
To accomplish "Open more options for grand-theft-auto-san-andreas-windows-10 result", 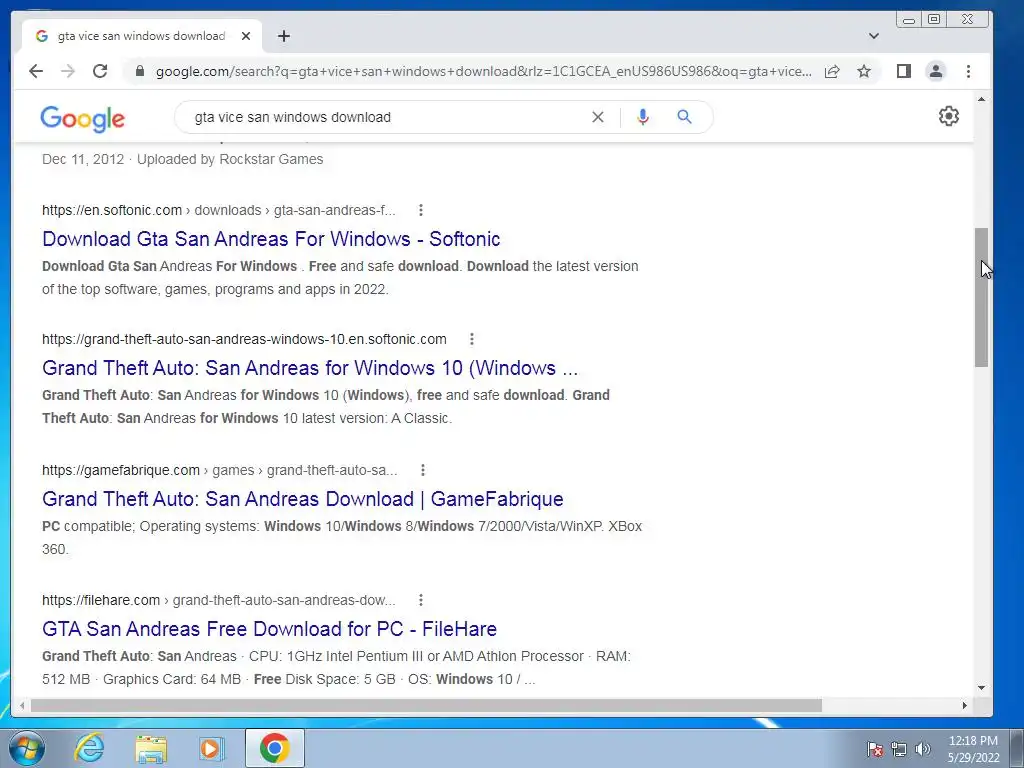I will point(472,339).
